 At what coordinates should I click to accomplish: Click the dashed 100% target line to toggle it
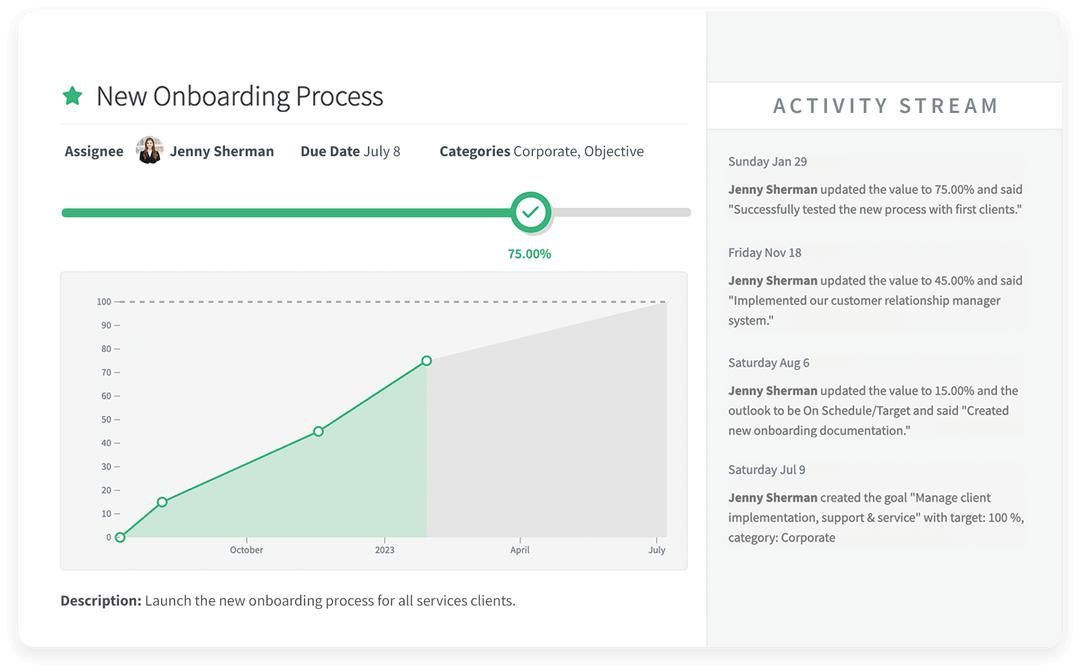click(x=400, y=300)
